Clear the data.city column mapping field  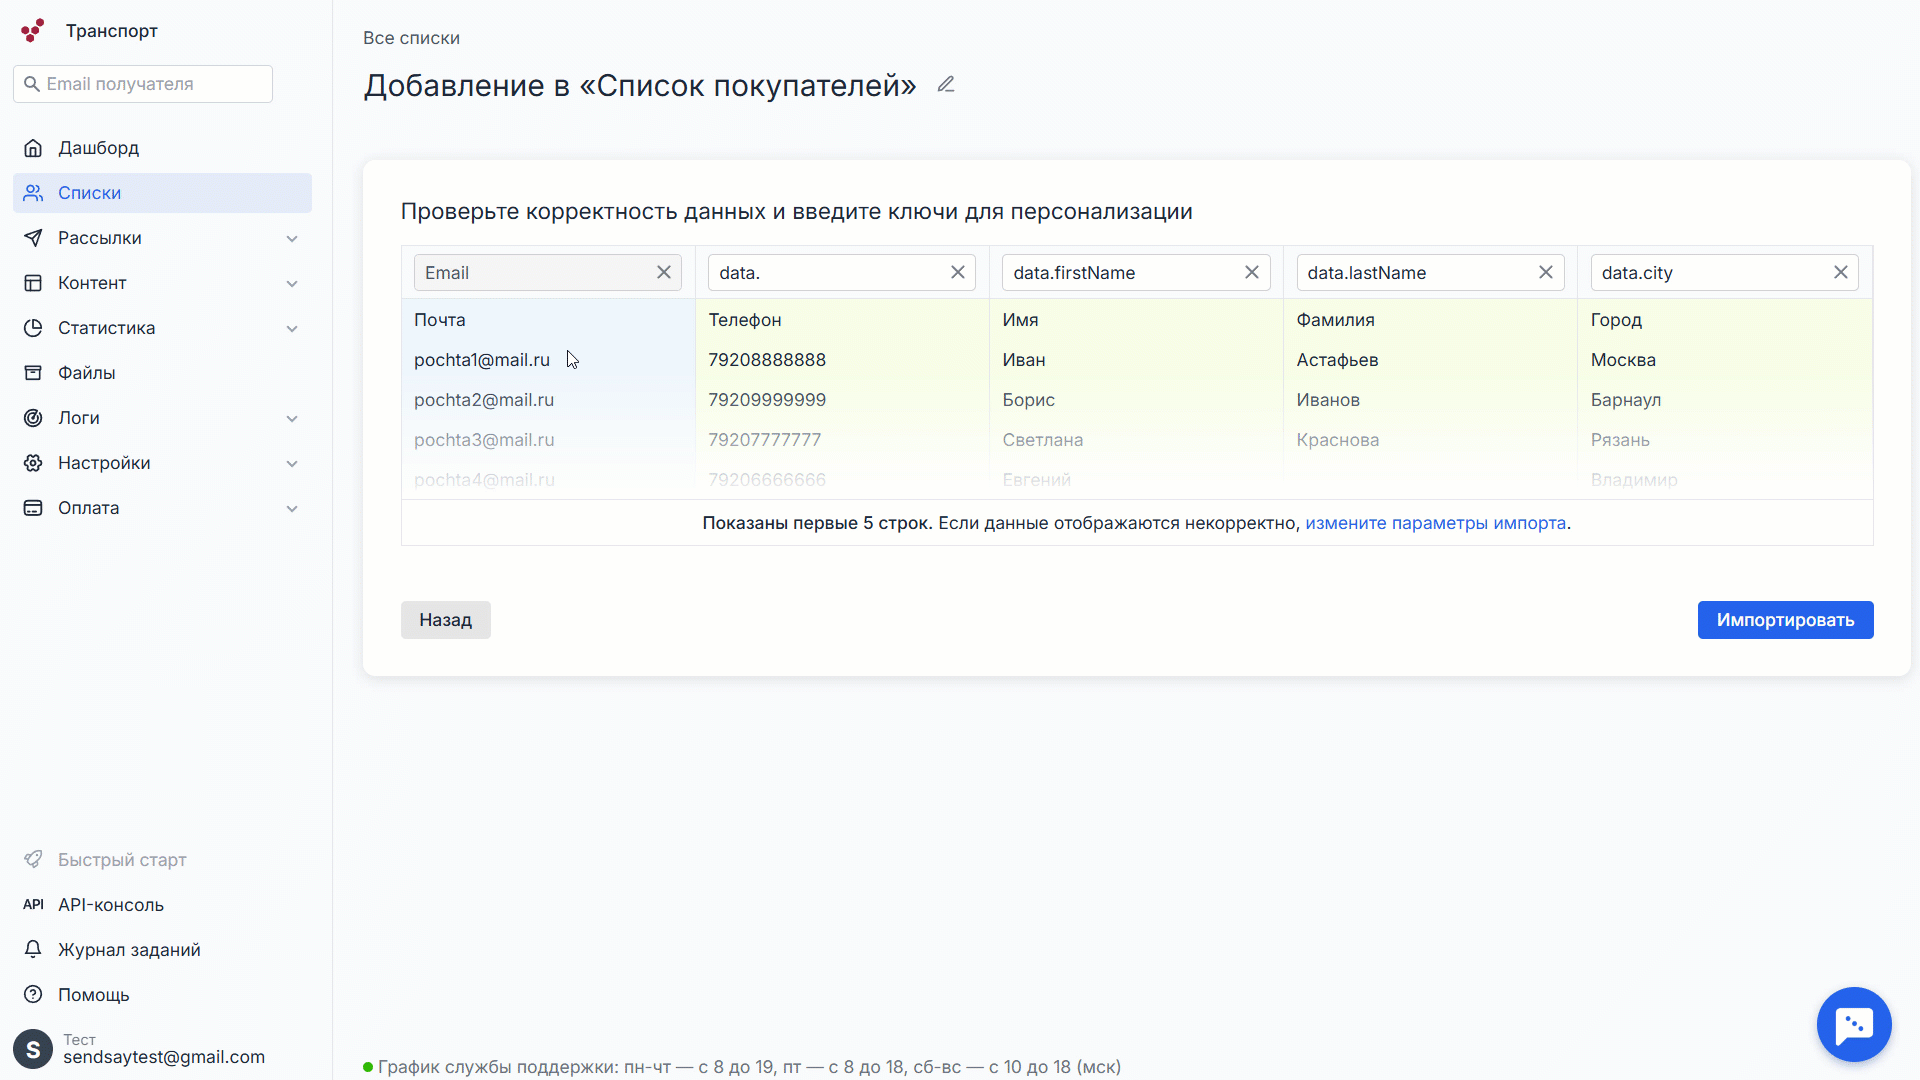[x=1842, y=272]
